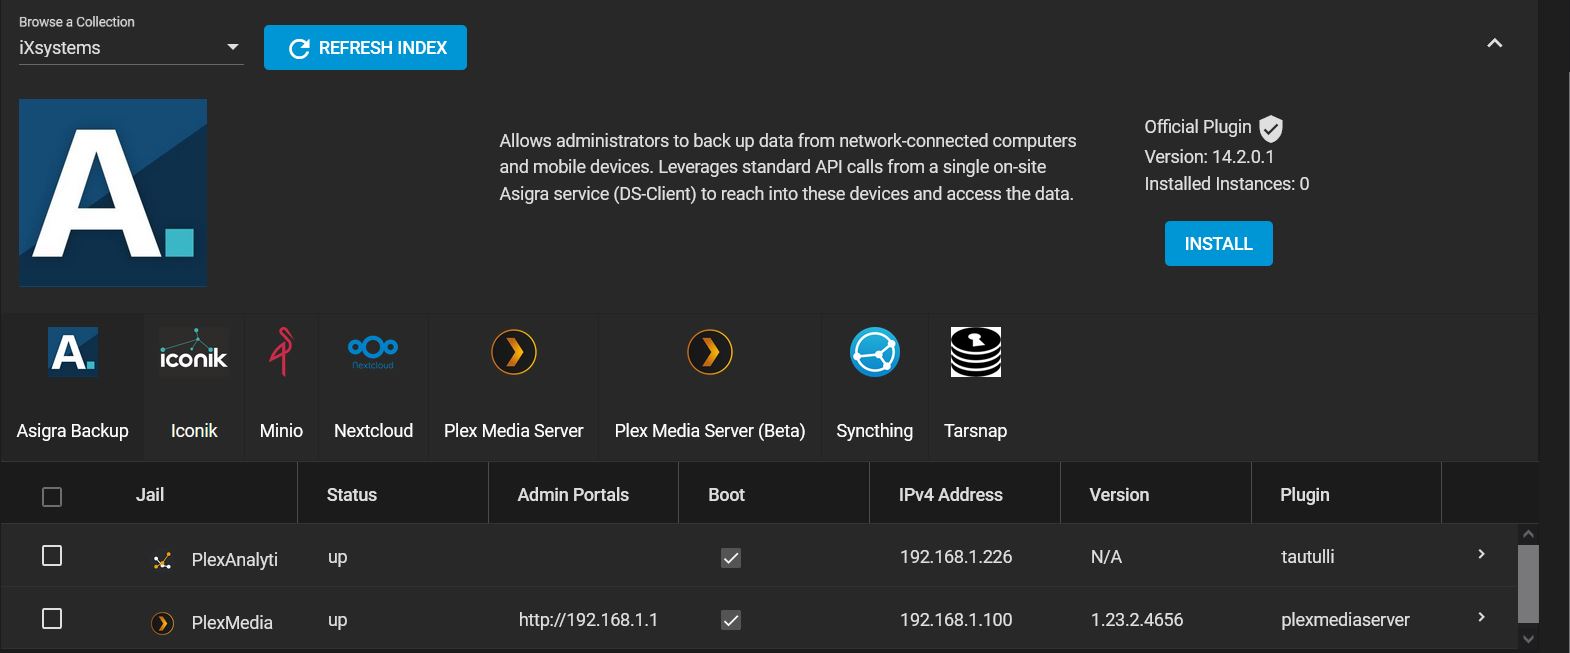Sort the table by Status column

(x=352, y=494)
